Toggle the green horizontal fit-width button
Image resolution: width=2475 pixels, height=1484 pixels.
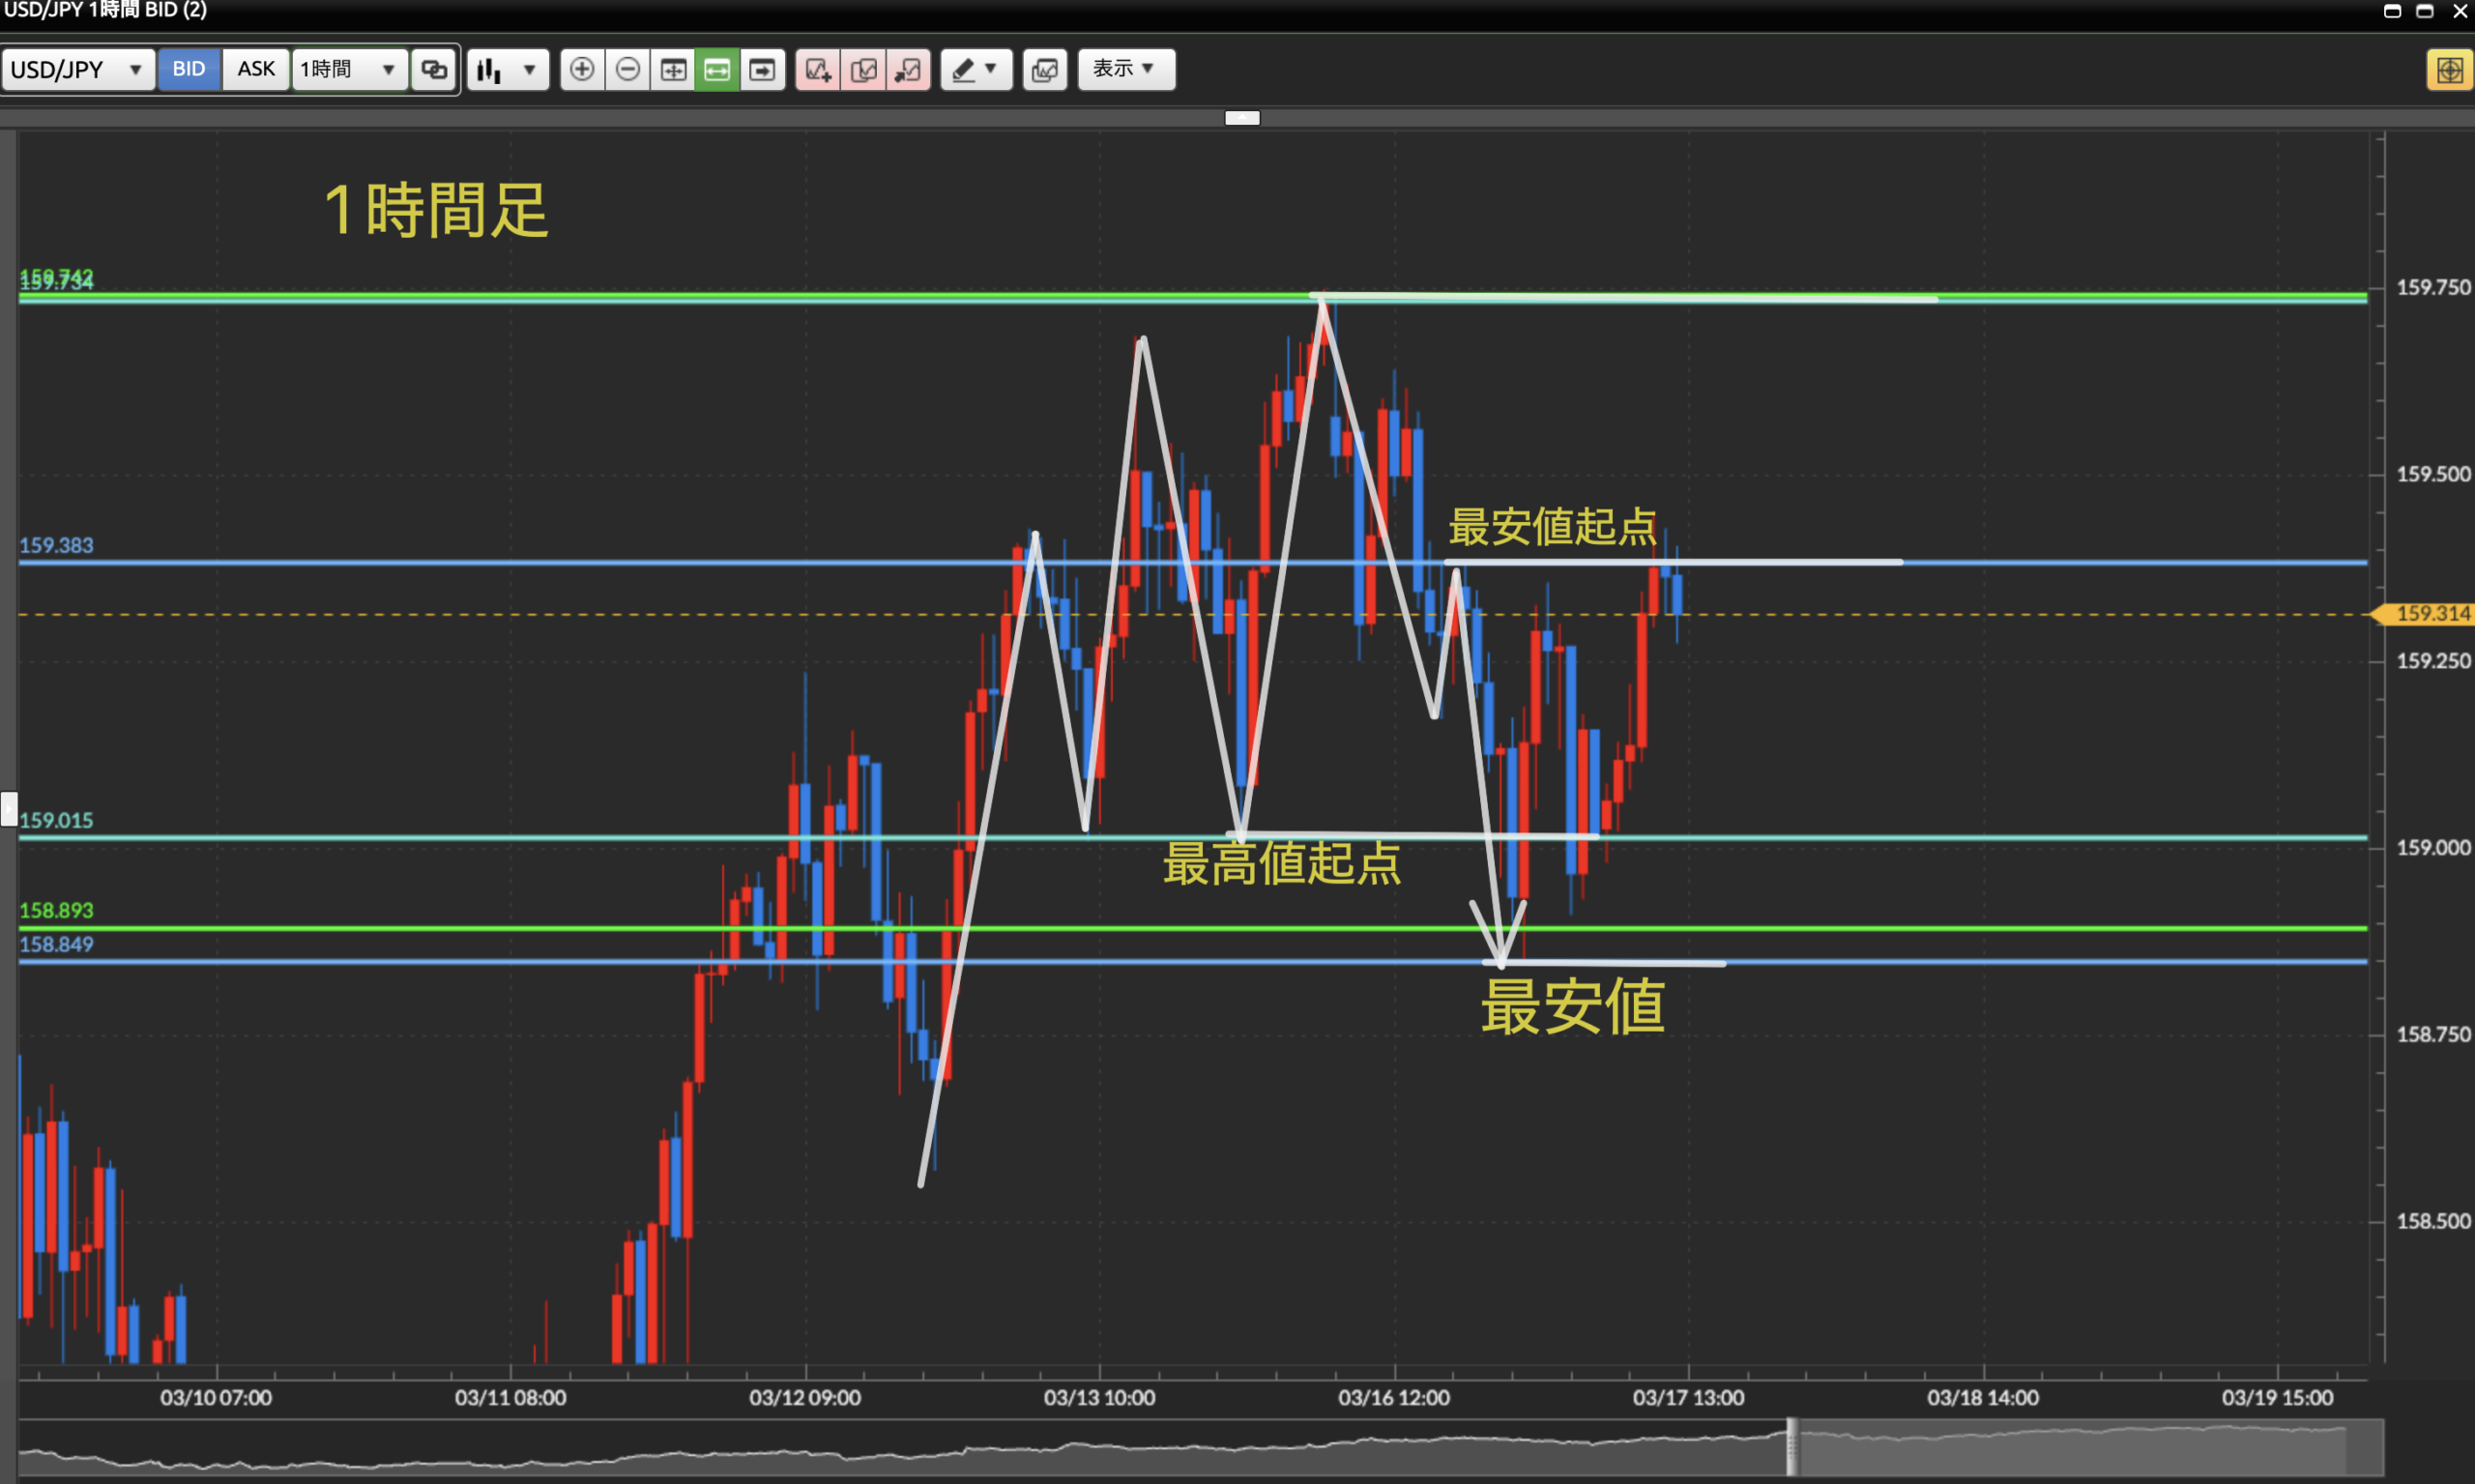717,69
